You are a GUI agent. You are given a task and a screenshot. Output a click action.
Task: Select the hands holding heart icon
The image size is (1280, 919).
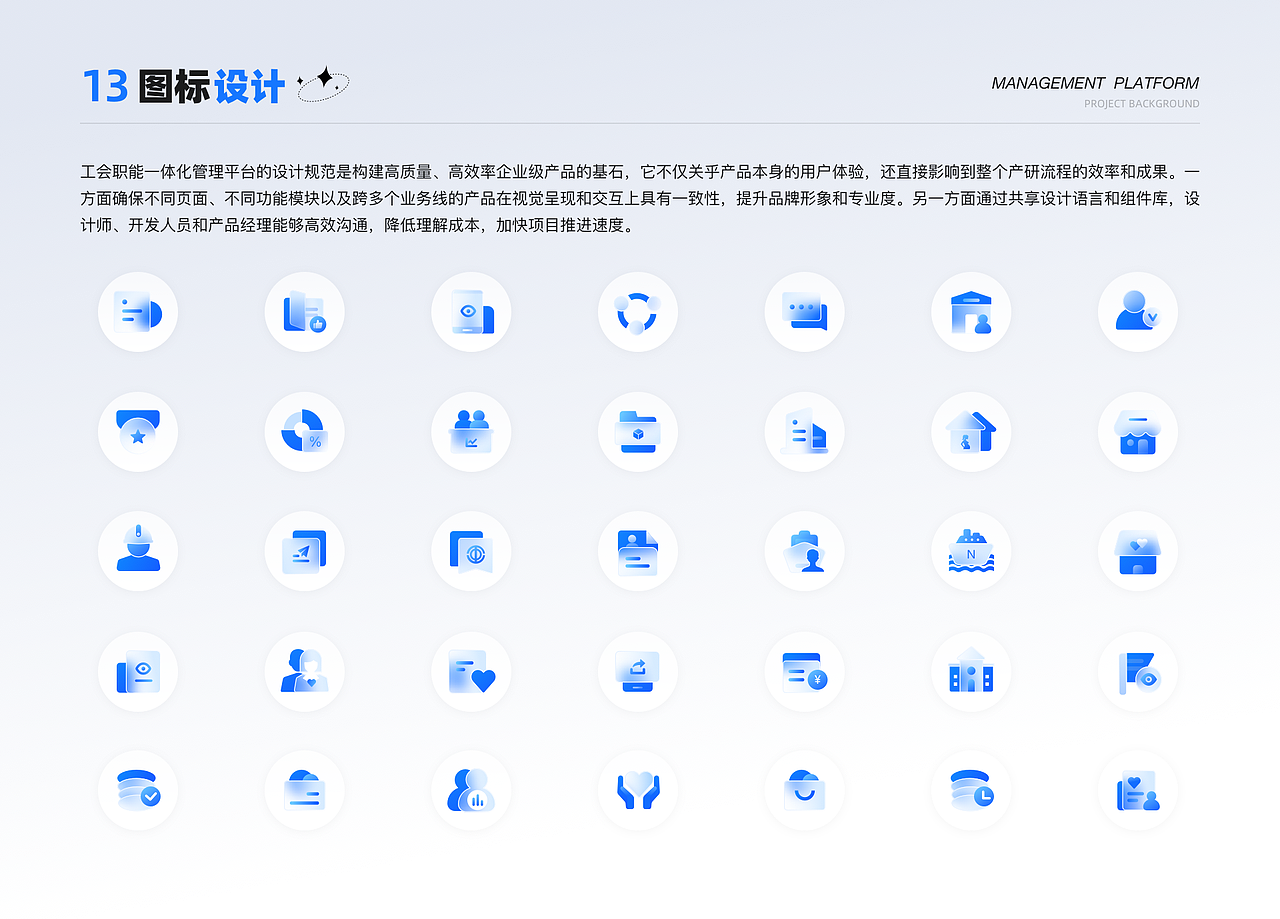[638, 790]
